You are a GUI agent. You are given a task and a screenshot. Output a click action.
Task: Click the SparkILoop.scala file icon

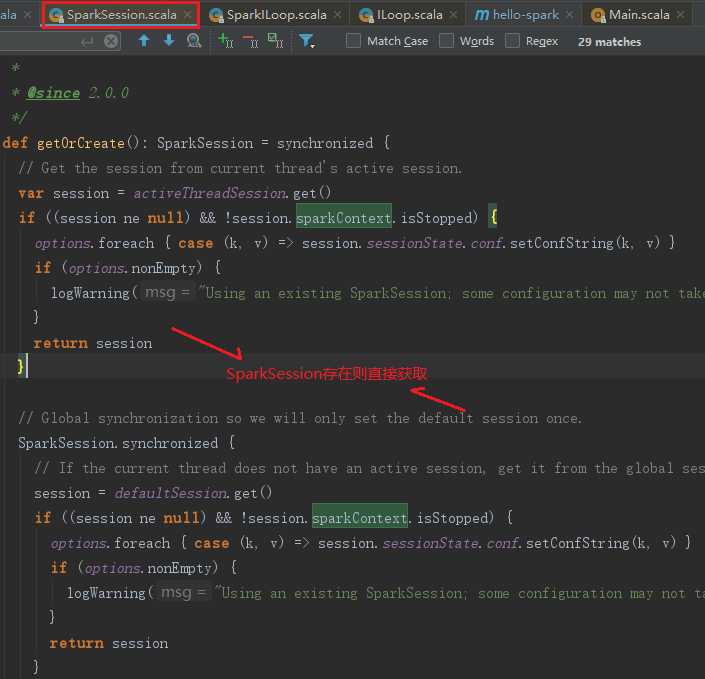(216, 15)
